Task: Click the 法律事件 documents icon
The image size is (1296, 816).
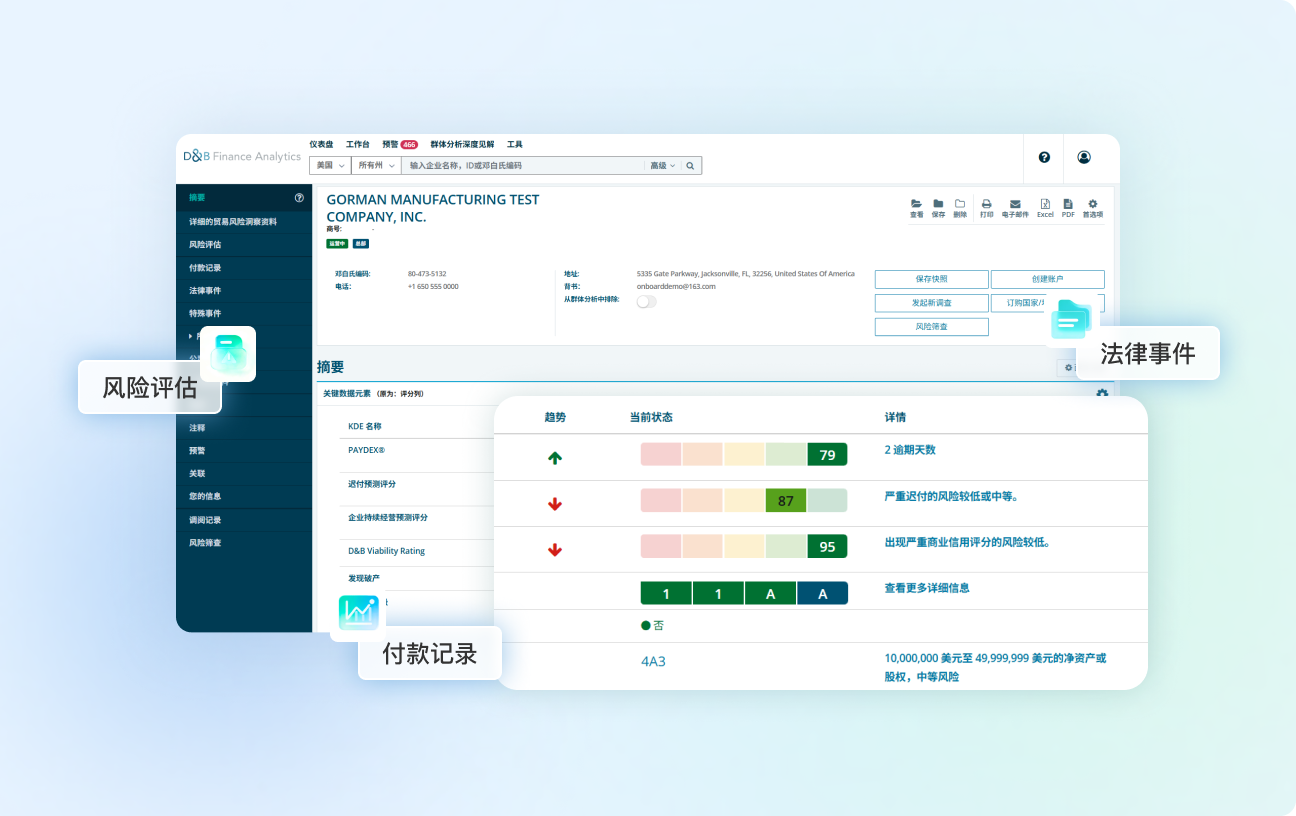Action: click(x=1072, y=322)
